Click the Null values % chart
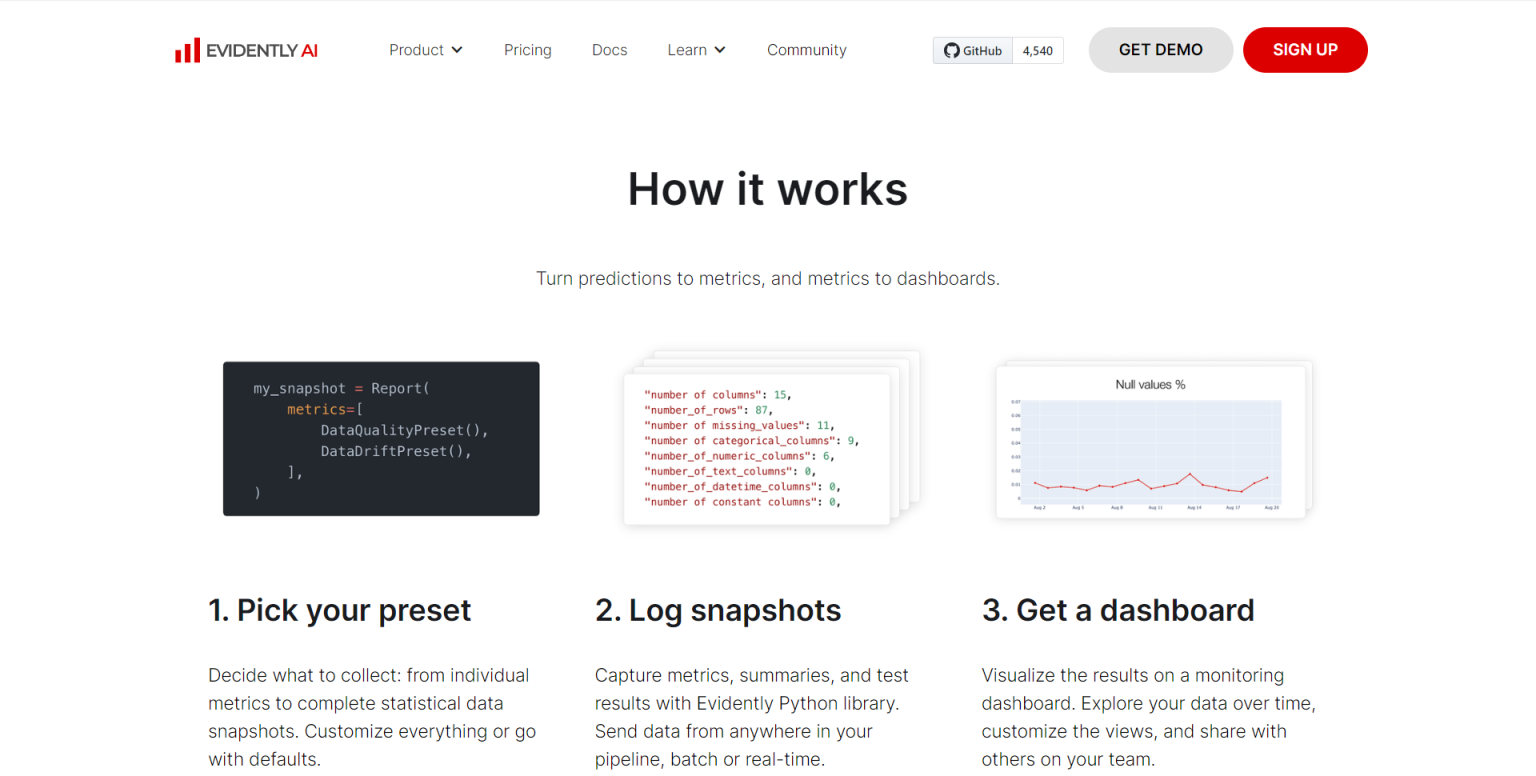This screenshot has height=776, width=1536. pyautogui.click(x=1152, y=441)
